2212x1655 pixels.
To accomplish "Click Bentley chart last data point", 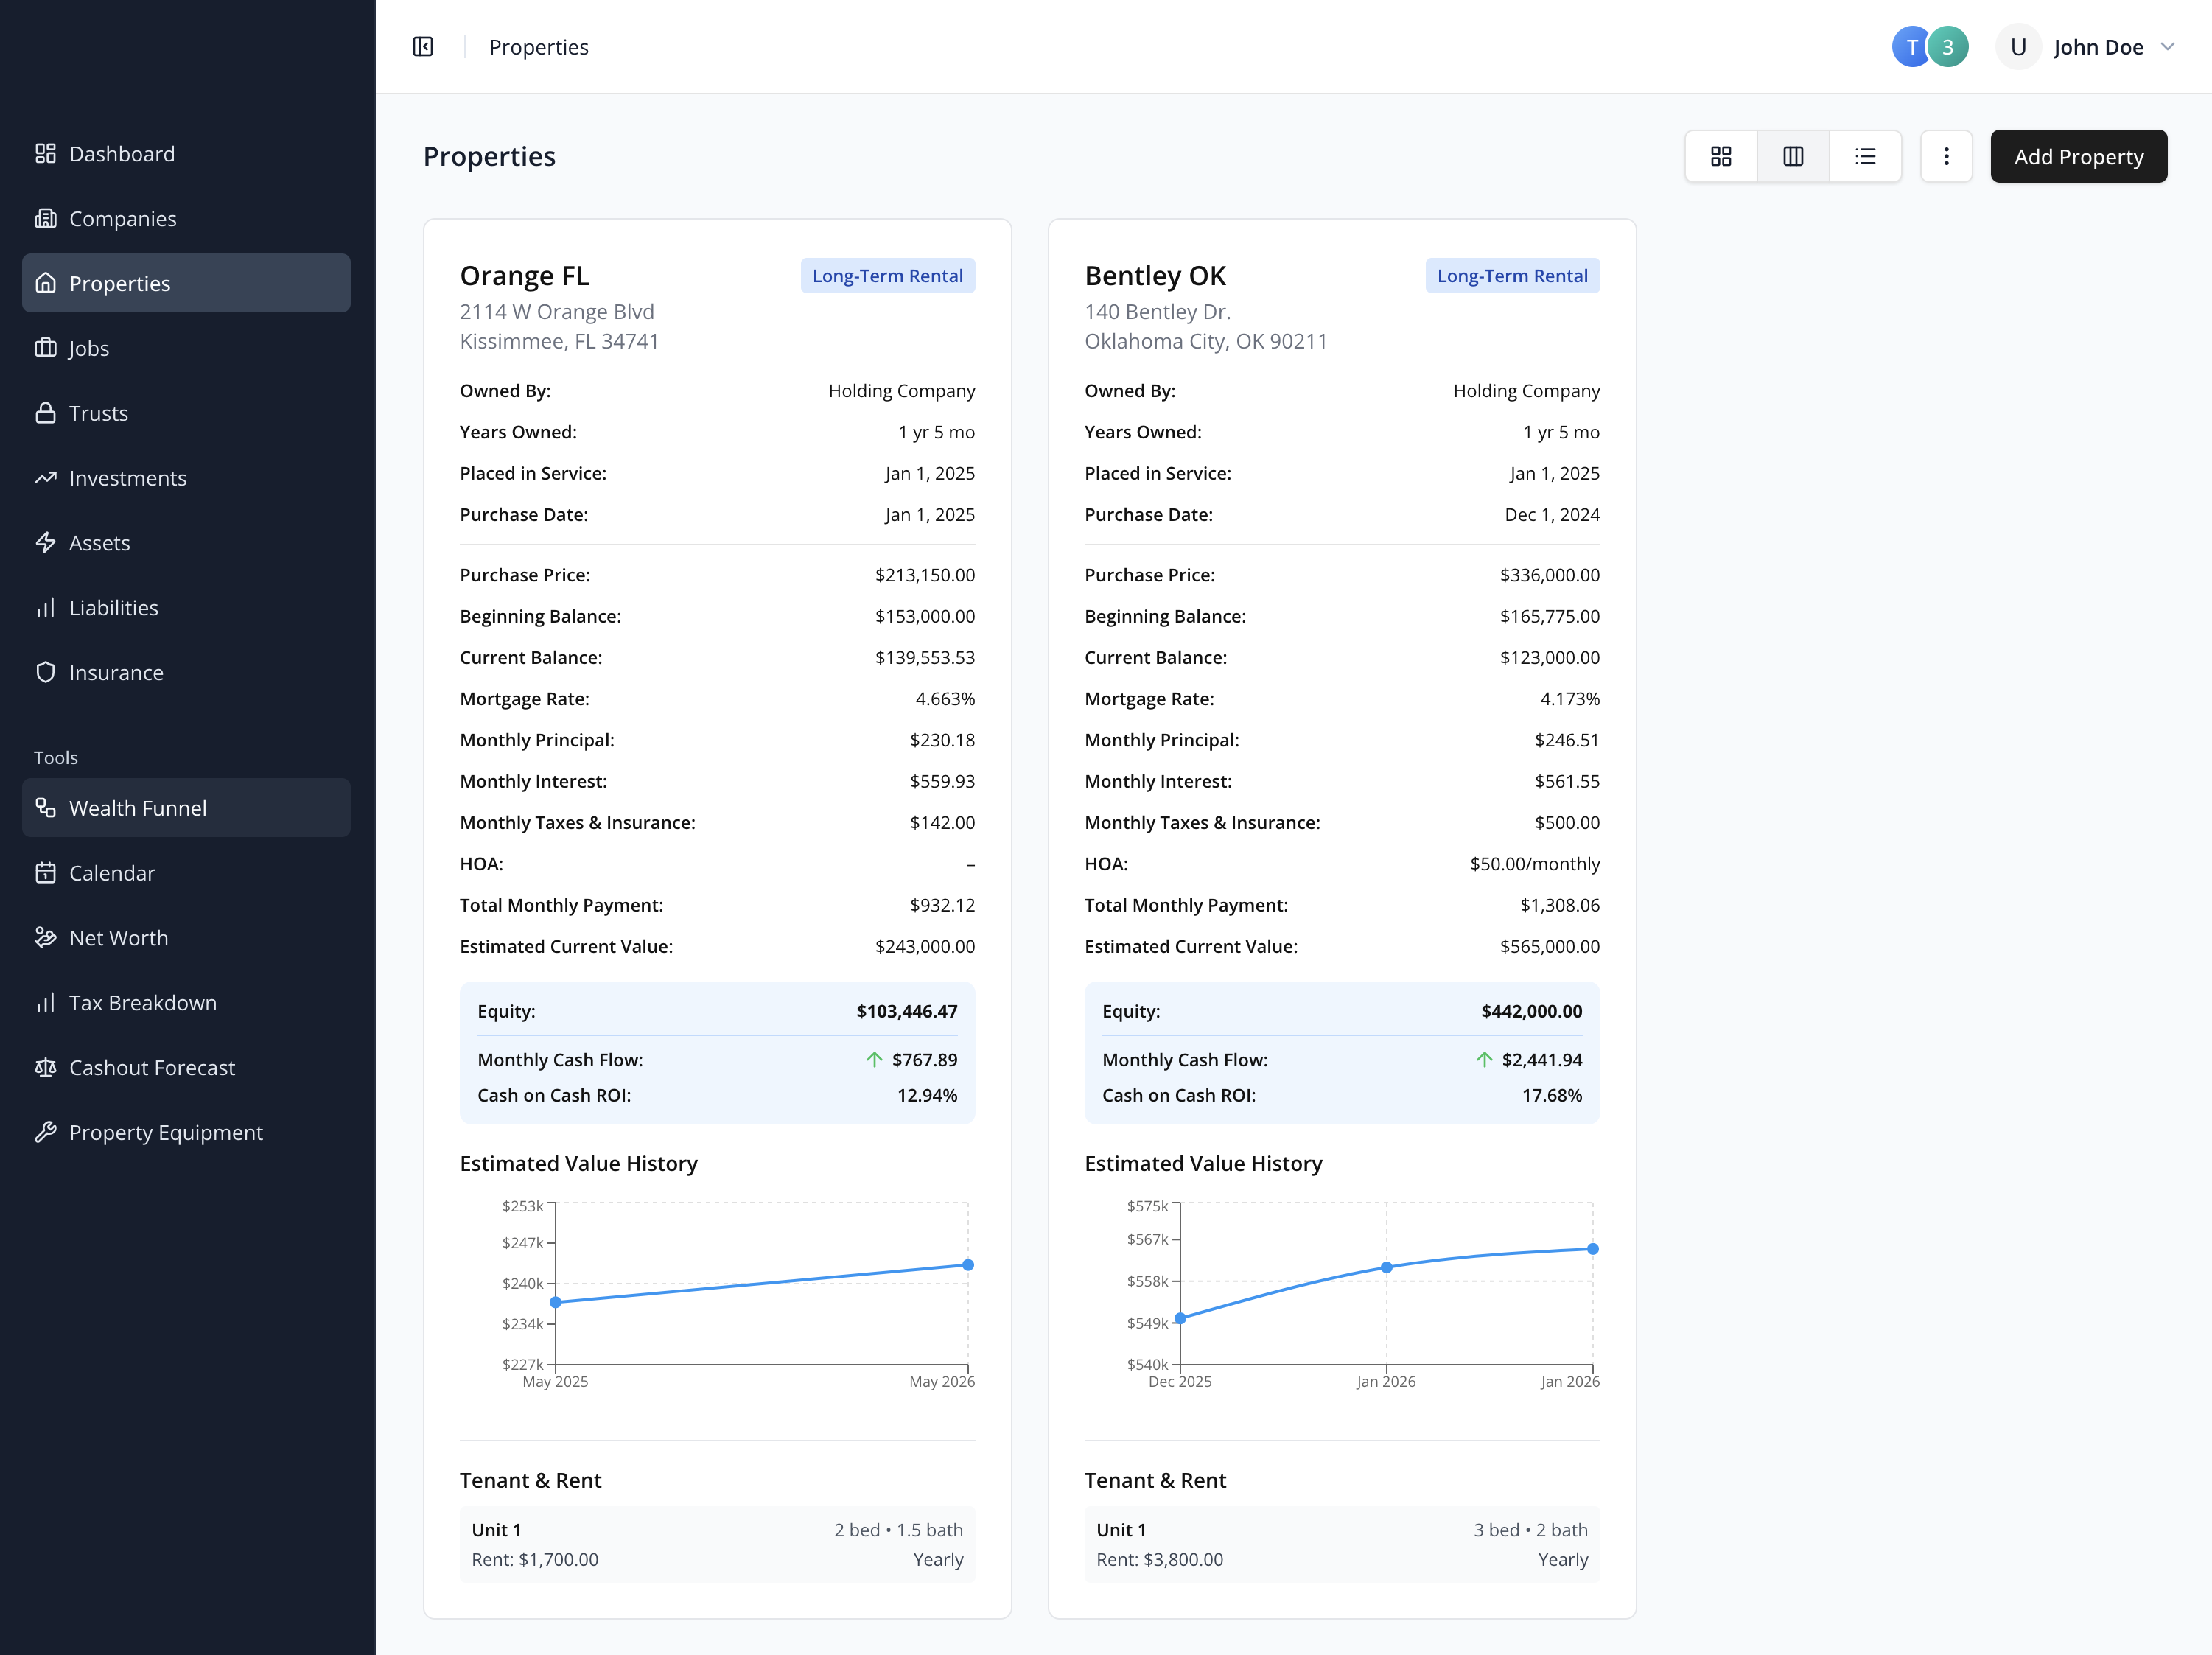I will [x=1593, y=1249].
